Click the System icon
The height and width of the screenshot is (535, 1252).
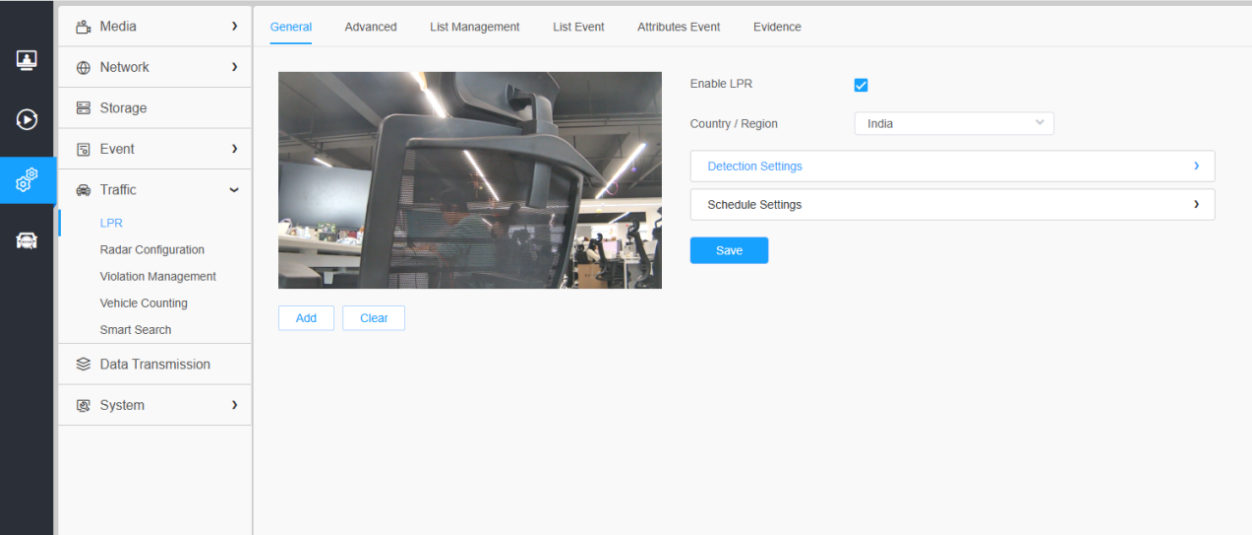click(x=83, y=405)
